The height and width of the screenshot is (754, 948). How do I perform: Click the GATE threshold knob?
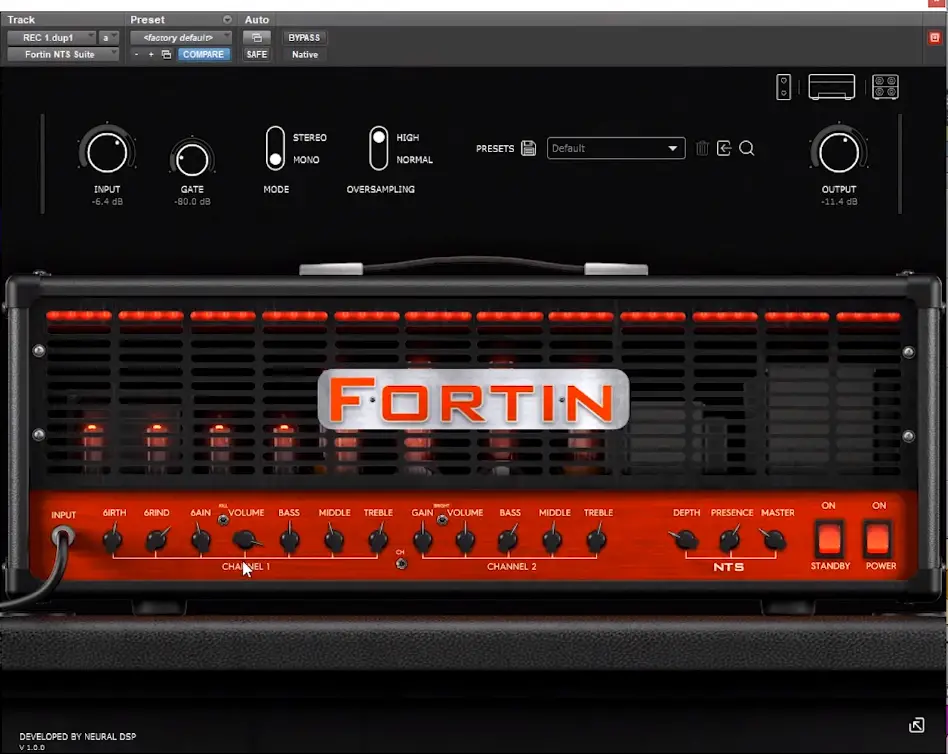pos(192,160)
